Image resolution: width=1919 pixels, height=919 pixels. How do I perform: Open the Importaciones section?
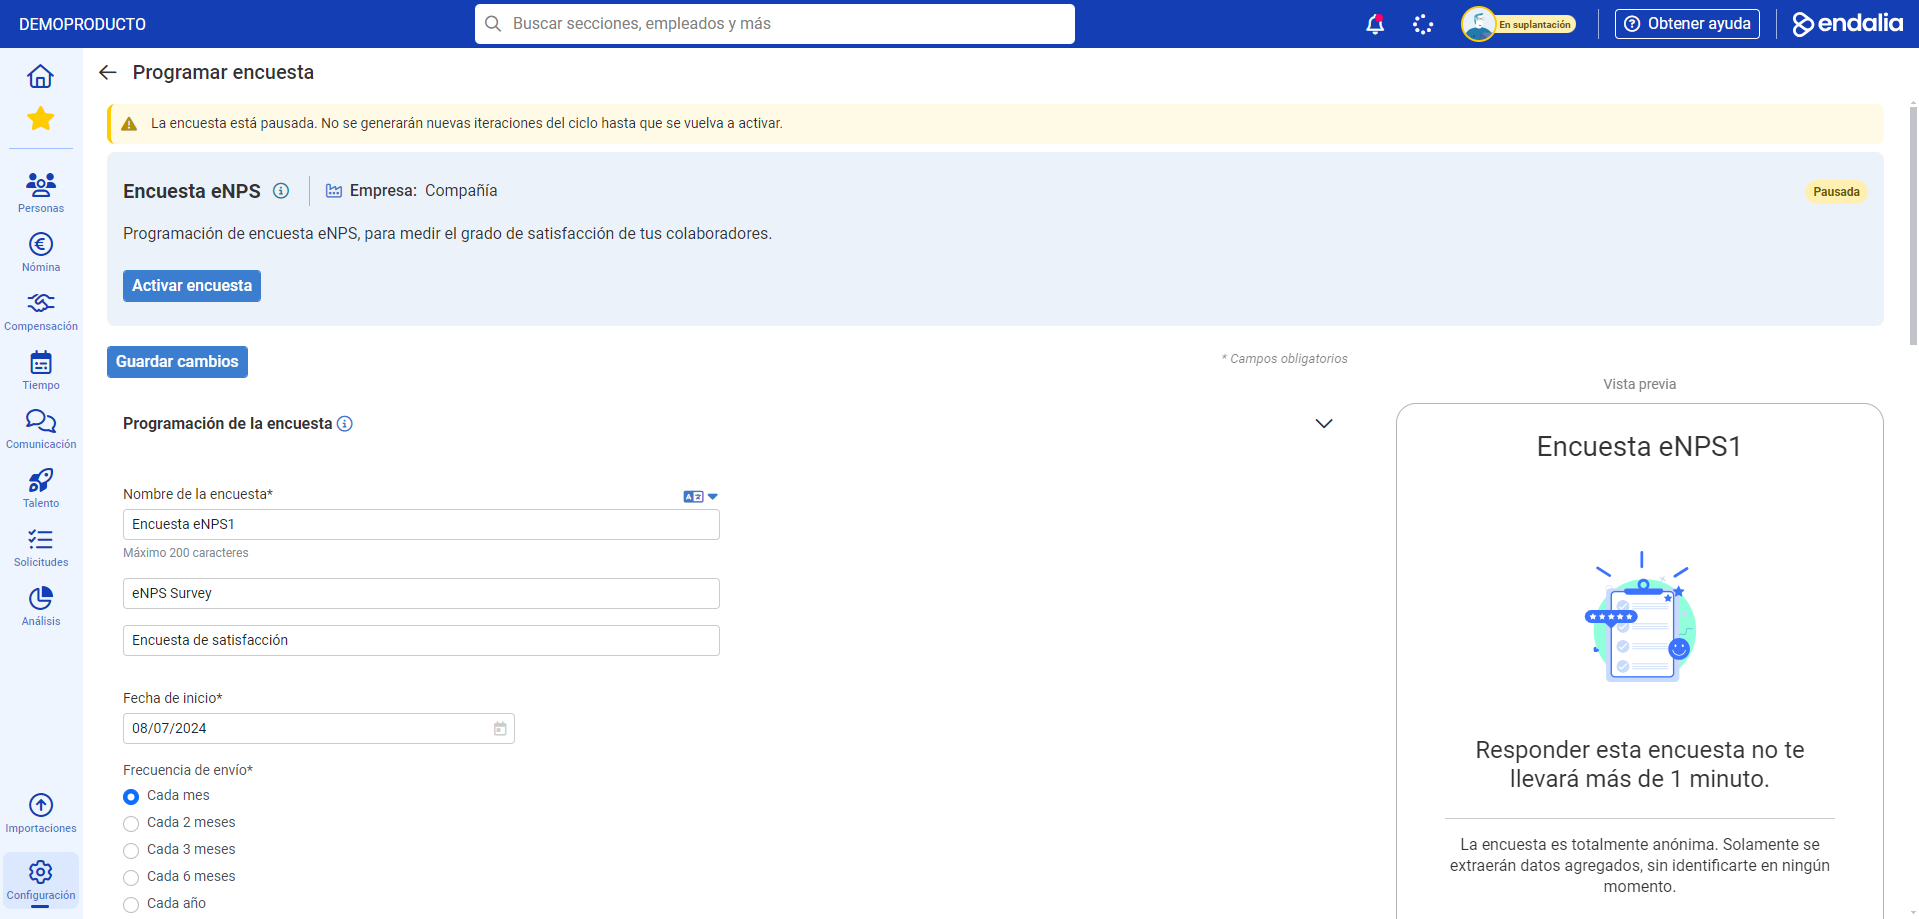coord(41,813)
